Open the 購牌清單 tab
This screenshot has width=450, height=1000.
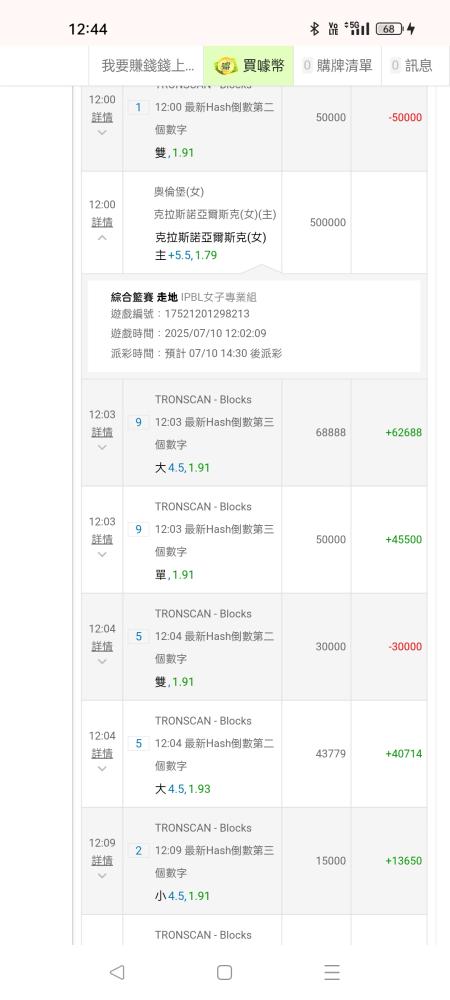pos(337,65)
